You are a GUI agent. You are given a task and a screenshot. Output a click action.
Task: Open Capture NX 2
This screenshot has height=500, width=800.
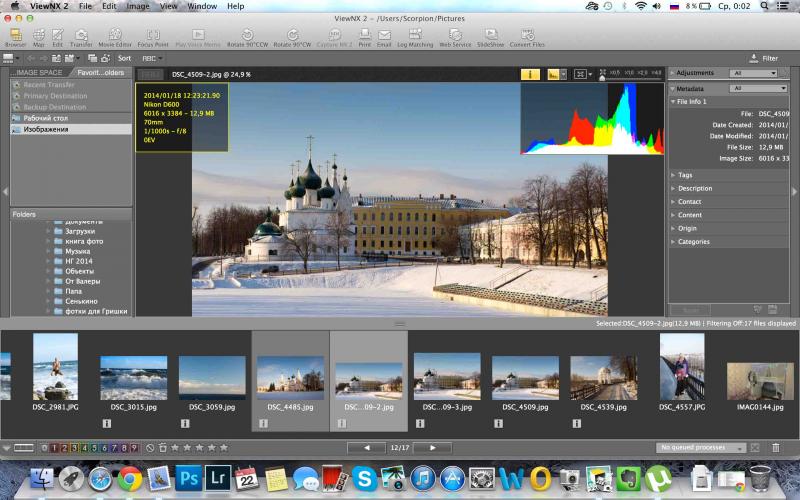point(335,38)
